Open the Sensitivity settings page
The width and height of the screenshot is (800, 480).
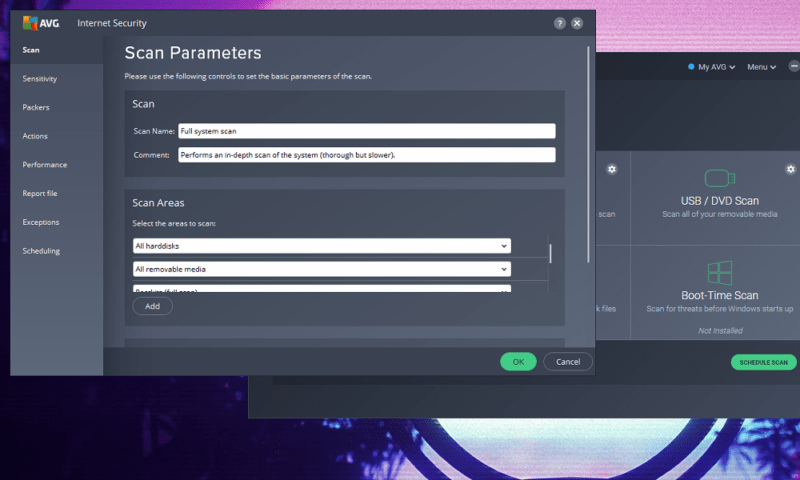pyautogui.click(x=40, y=79)
